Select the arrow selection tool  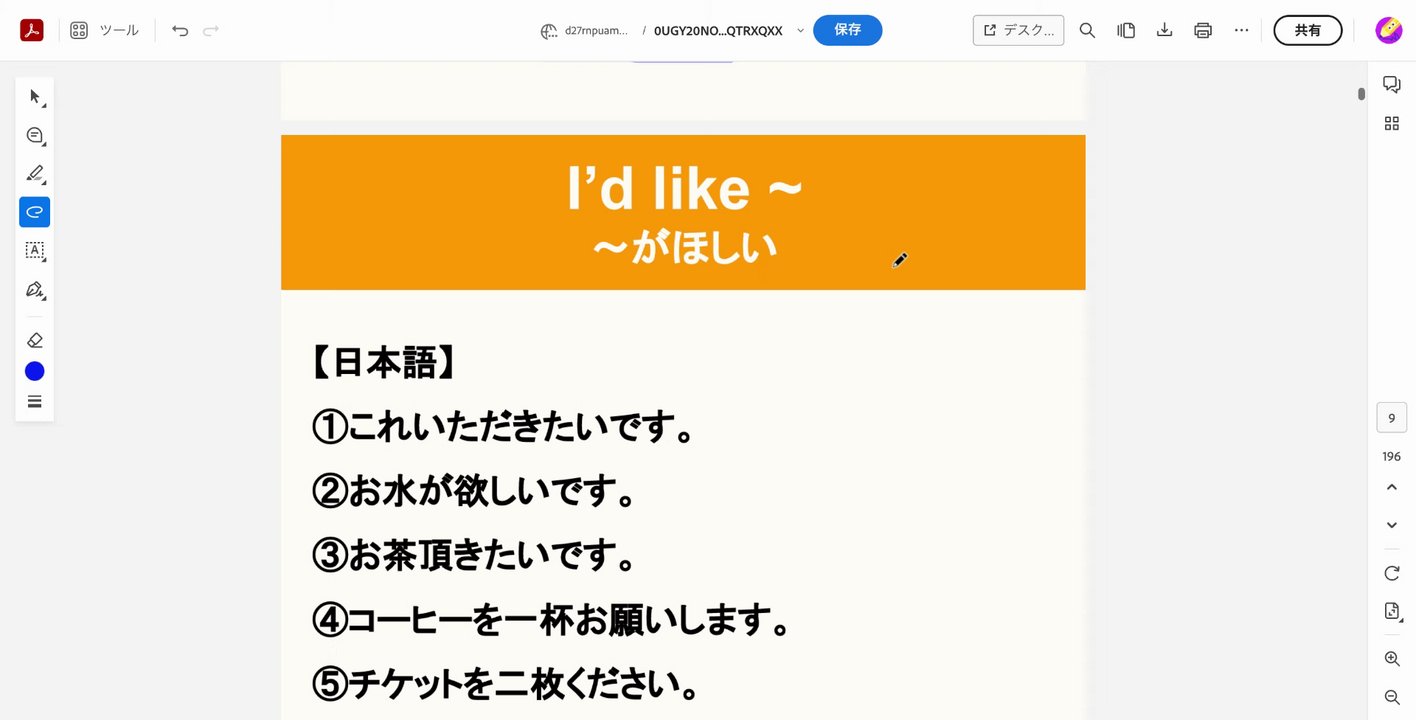click(x=35, y=97)
